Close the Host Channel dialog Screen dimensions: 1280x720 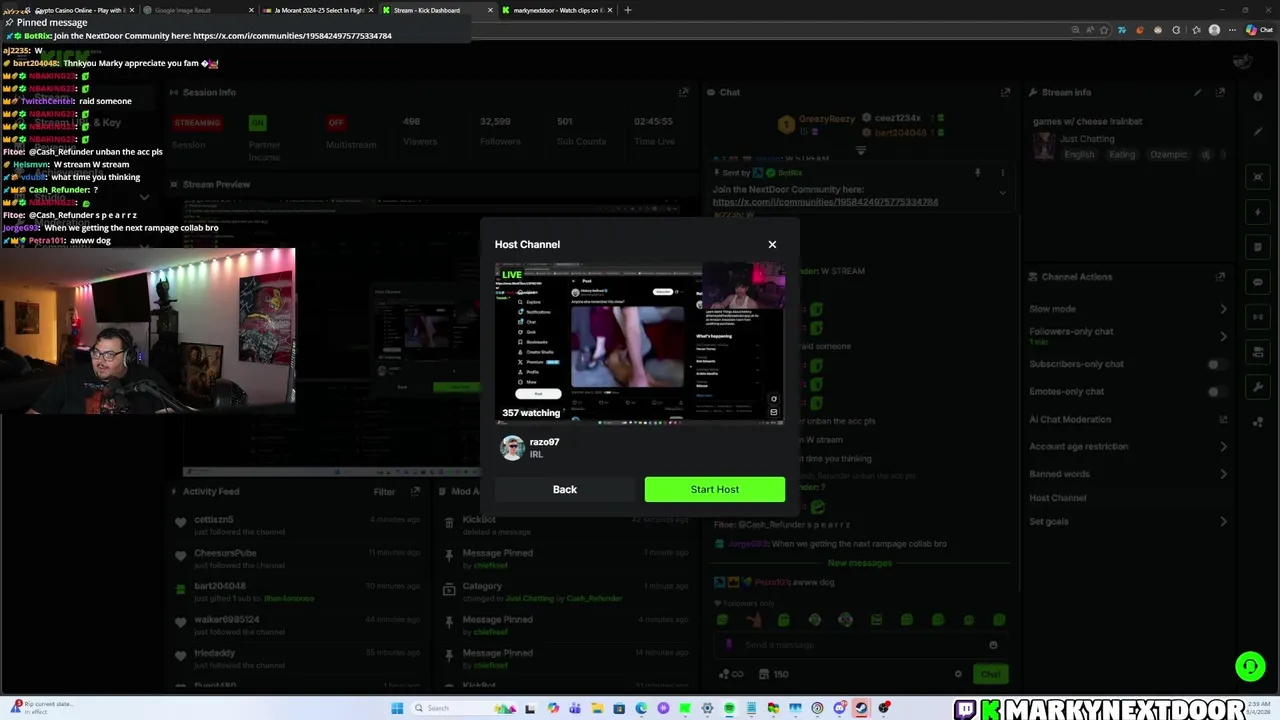(772, 244)
